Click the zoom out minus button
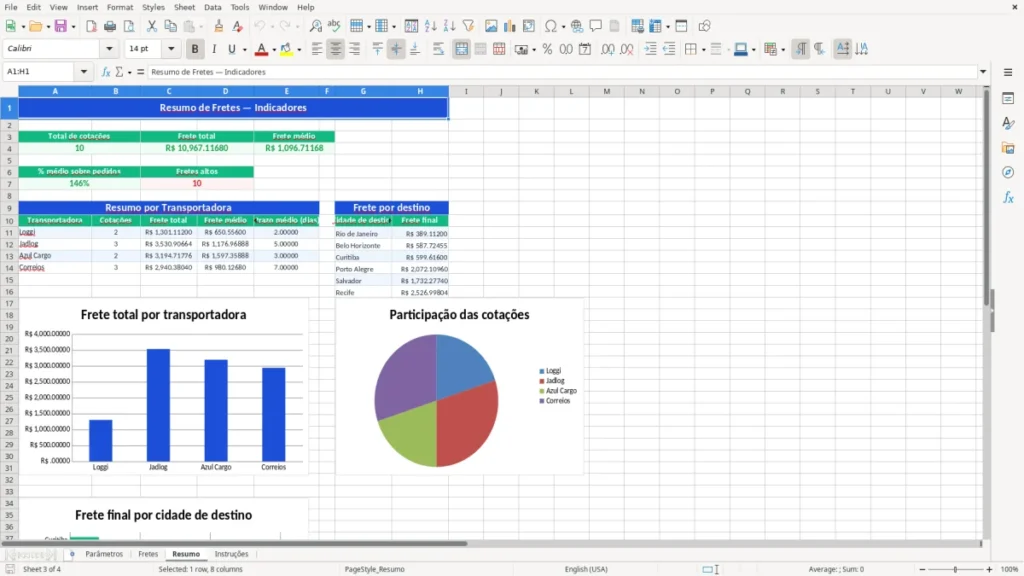Viewport: 1024px width, 576px height. pyautogui.click(x=922, y=569)
